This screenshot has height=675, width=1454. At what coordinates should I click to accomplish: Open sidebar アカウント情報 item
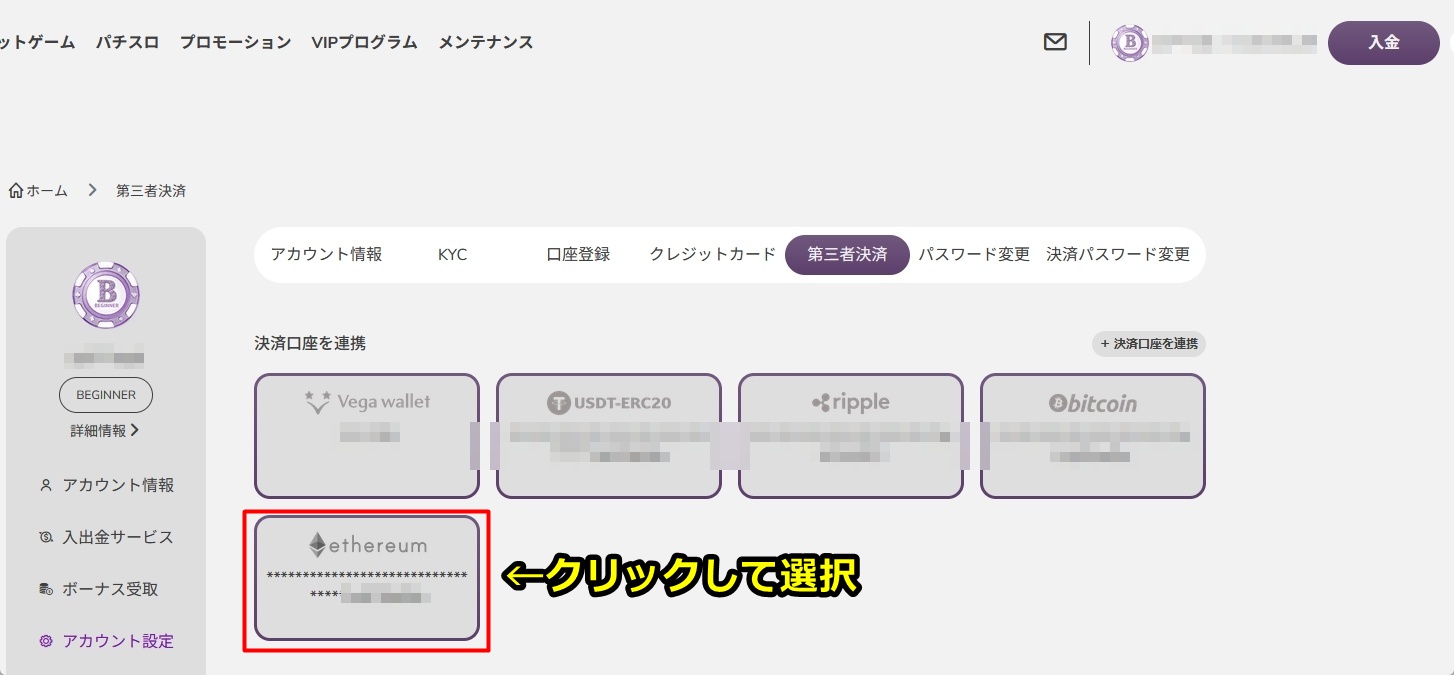coord(118,485)
